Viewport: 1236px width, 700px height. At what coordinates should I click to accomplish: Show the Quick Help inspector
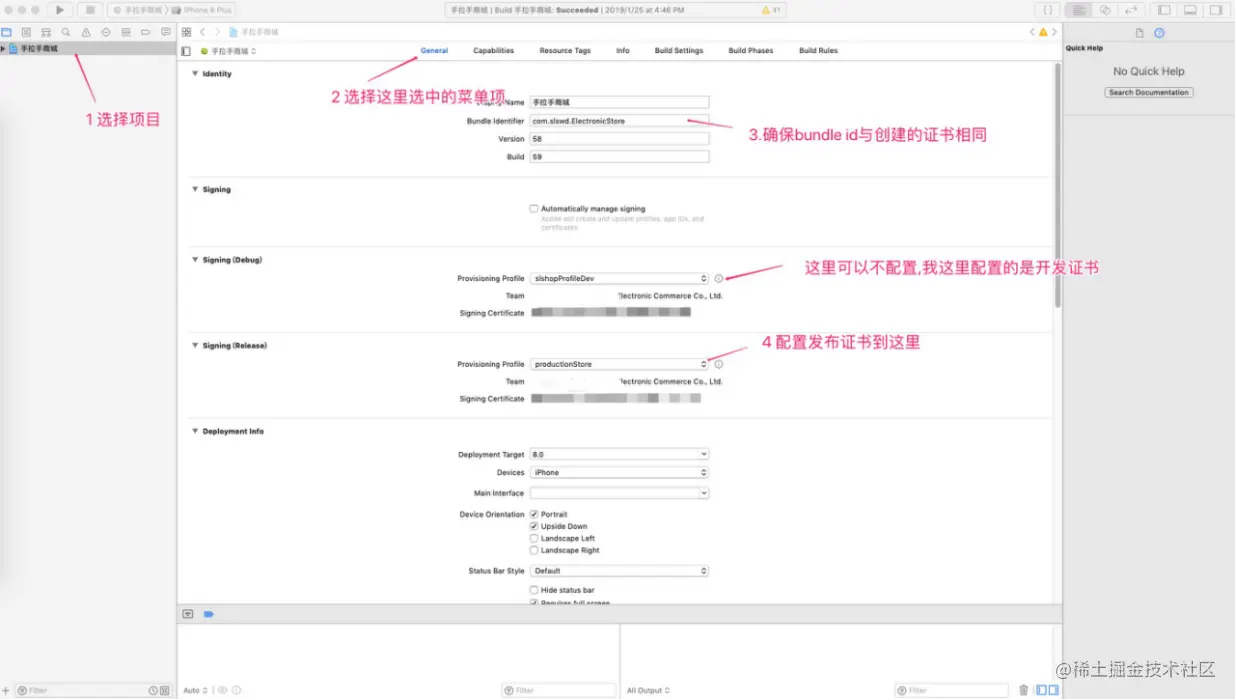[1159, 33]
